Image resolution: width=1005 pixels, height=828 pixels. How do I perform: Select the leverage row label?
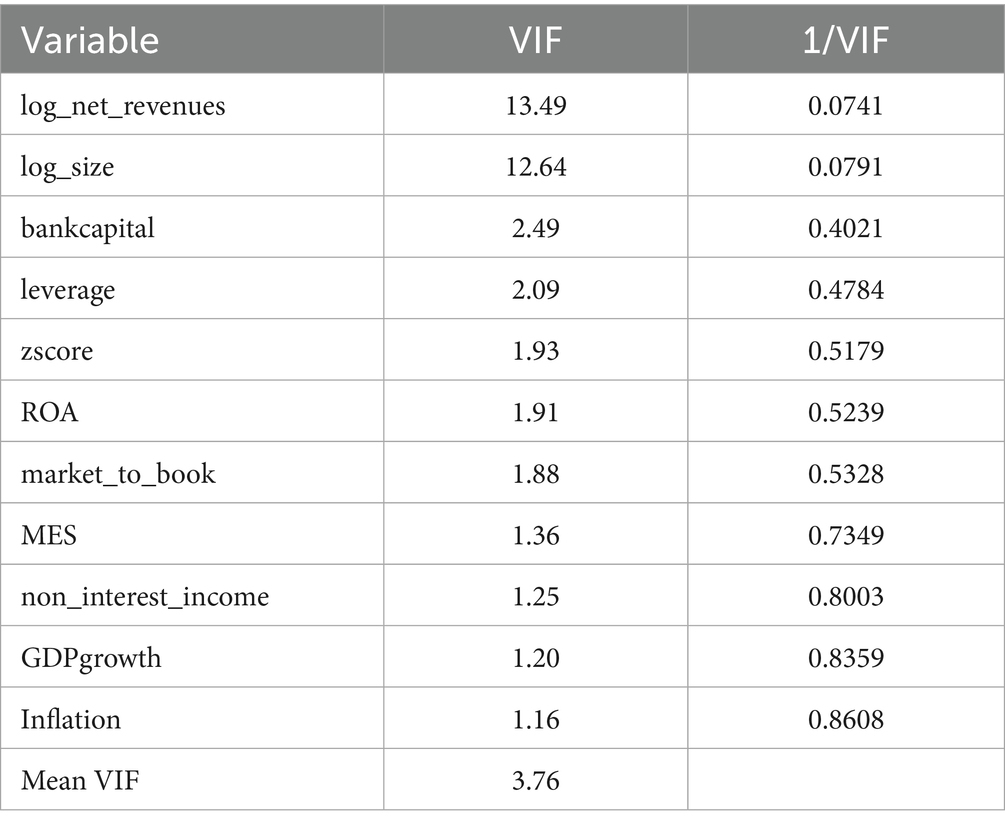pos(68,290)
